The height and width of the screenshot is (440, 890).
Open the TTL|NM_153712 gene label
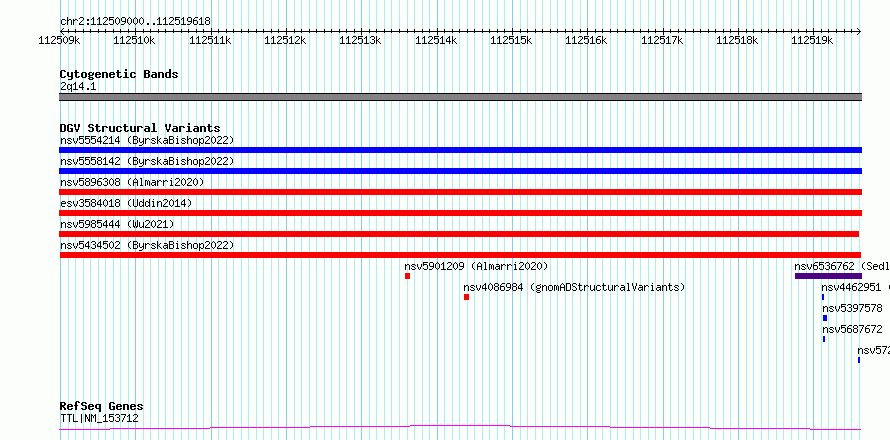99,419
